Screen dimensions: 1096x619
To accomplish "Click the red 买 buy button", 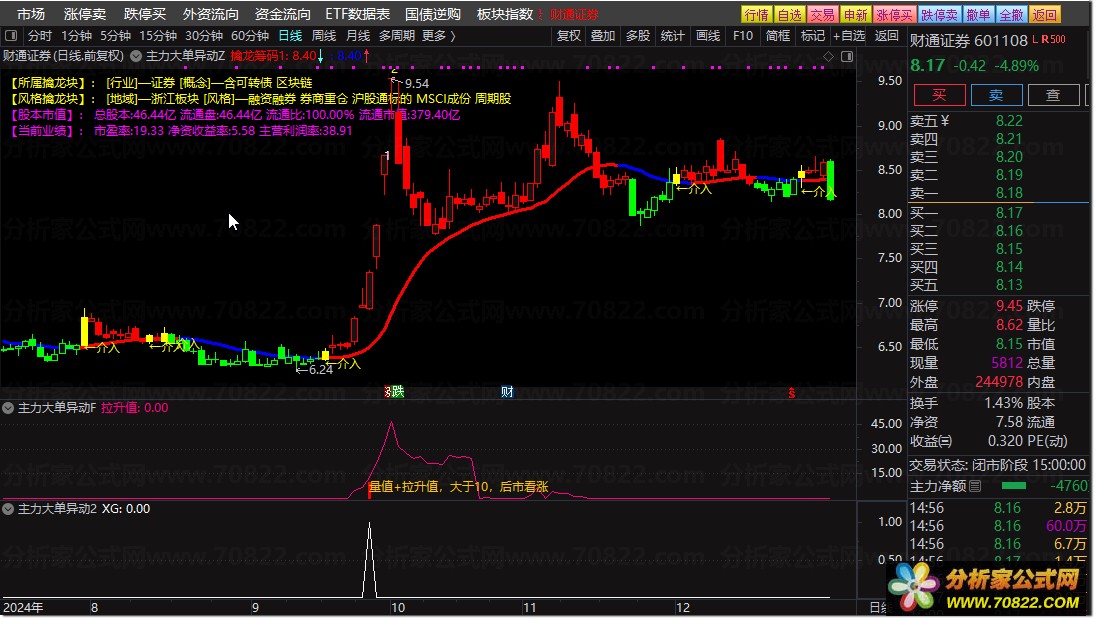I will [939, 95].
